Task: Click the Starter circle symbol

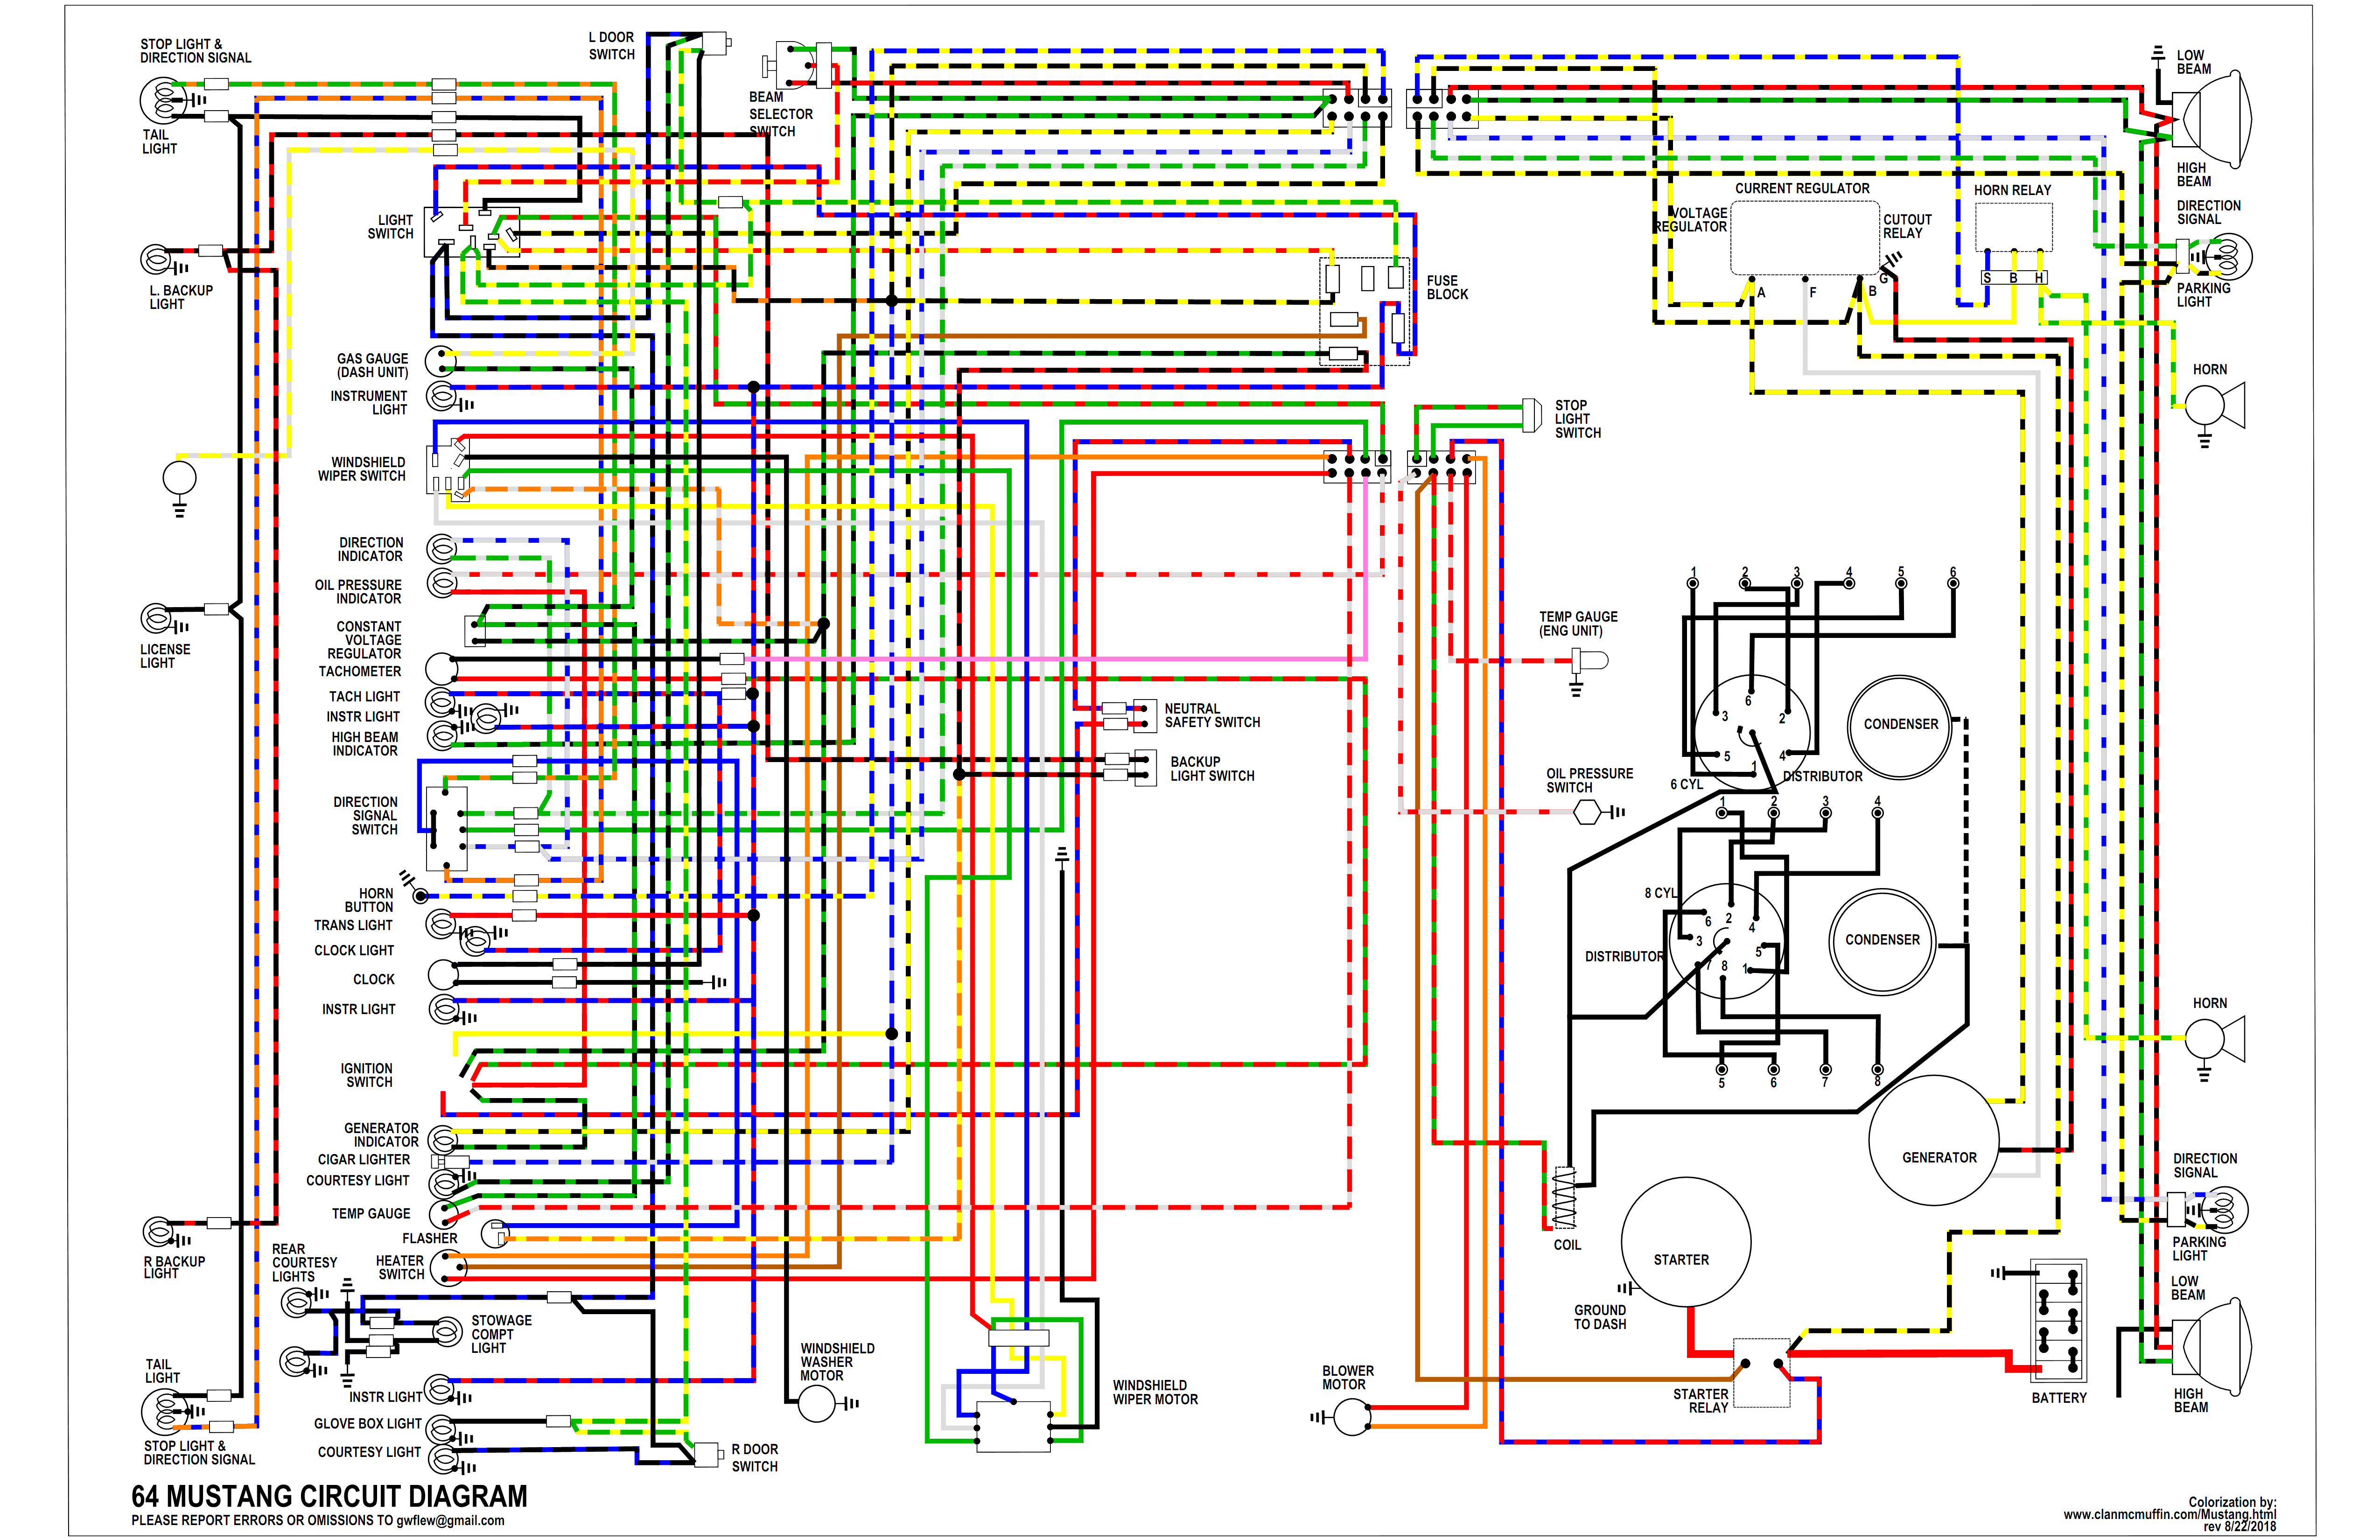Action: click(x=1685, y=1242)
